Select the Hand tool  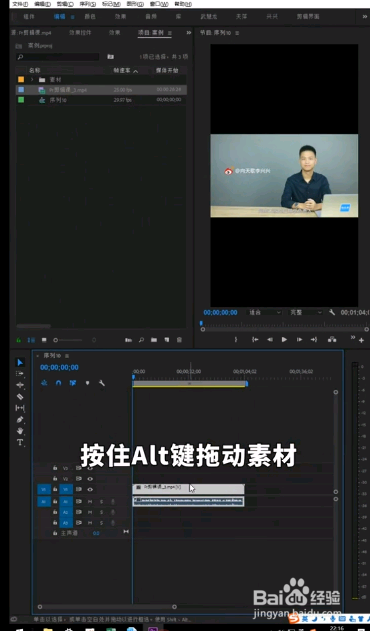point(20,431)
